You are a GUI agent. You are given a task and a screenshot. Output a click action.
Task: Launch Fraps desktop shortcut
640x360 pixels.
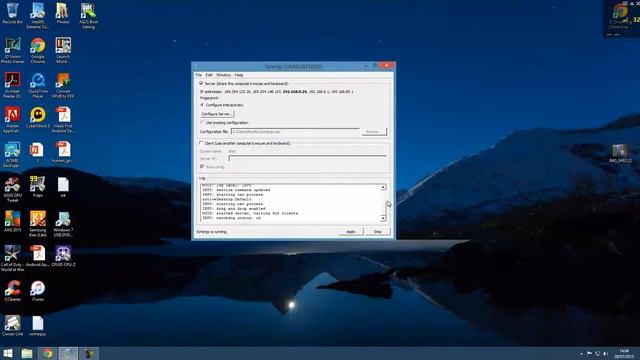pyautogui.click(x=38, y=187)
